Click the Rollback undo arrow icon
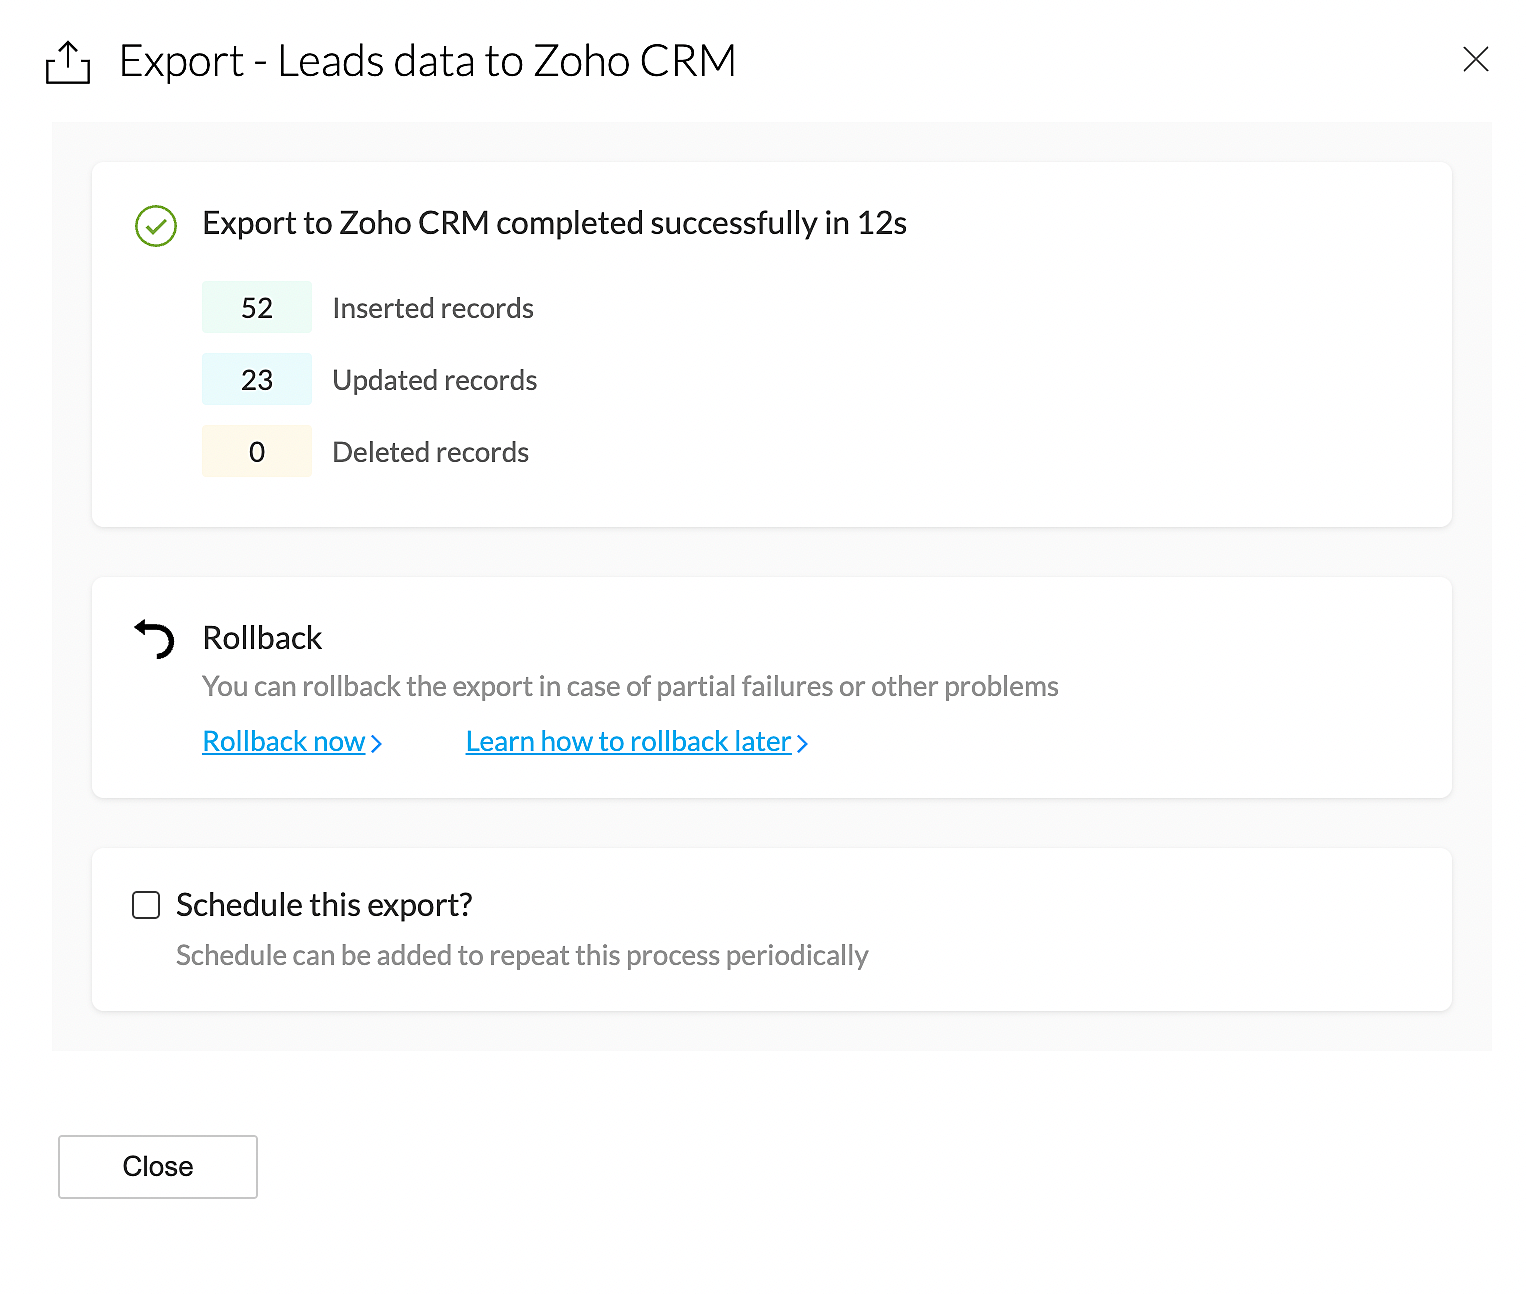 click(155, 639)
